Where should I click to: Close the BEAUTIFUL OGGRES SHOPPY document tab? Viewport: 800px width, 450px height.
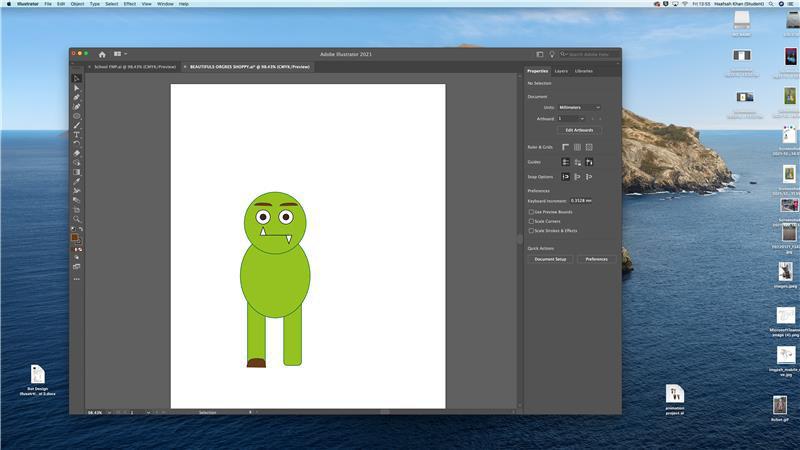[185, 67]
